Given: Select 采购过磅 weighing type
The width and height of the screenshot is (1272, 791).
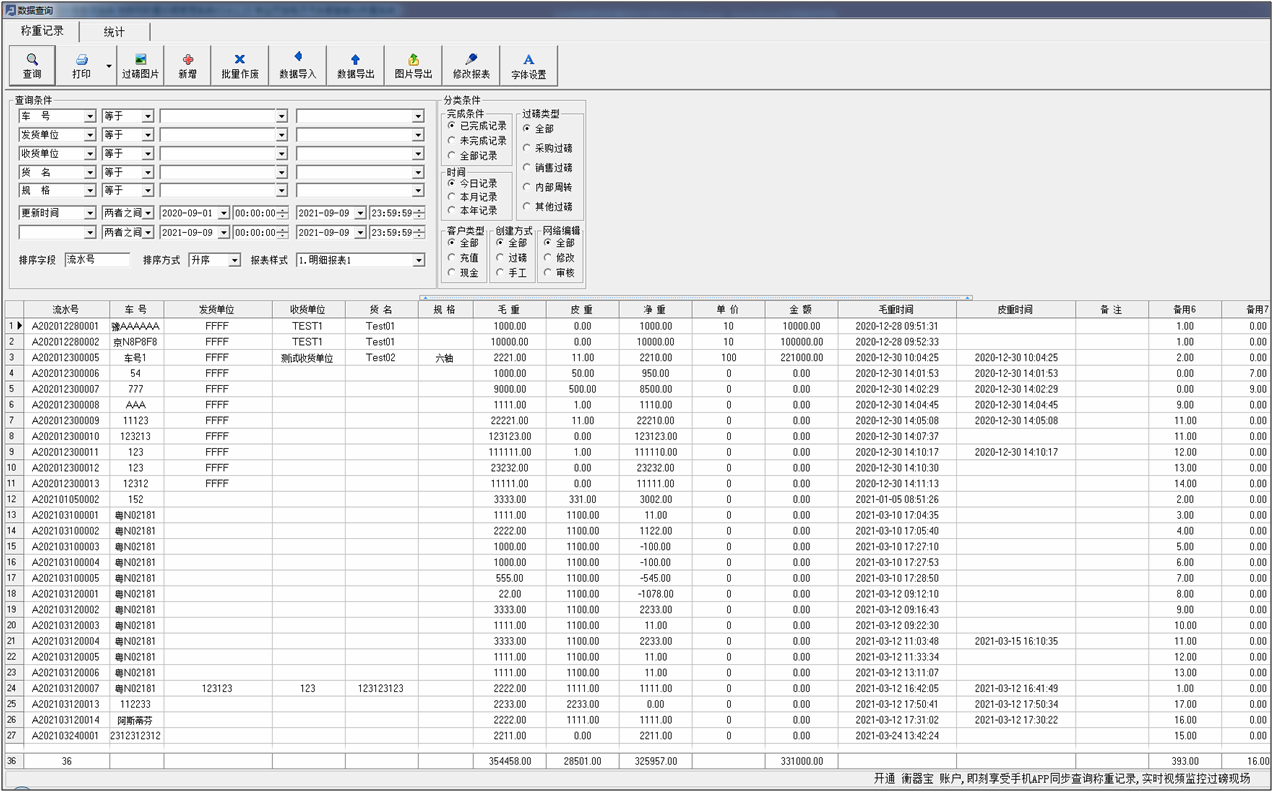Looking at the screenshot, I should [x=527, y=148].
